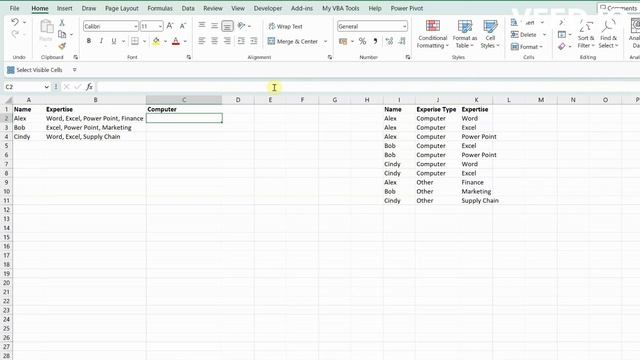Click Decrease Decimal icon
Image resolution: width=640 pixels, height=360 pixels.
click(x=402, y=41)
